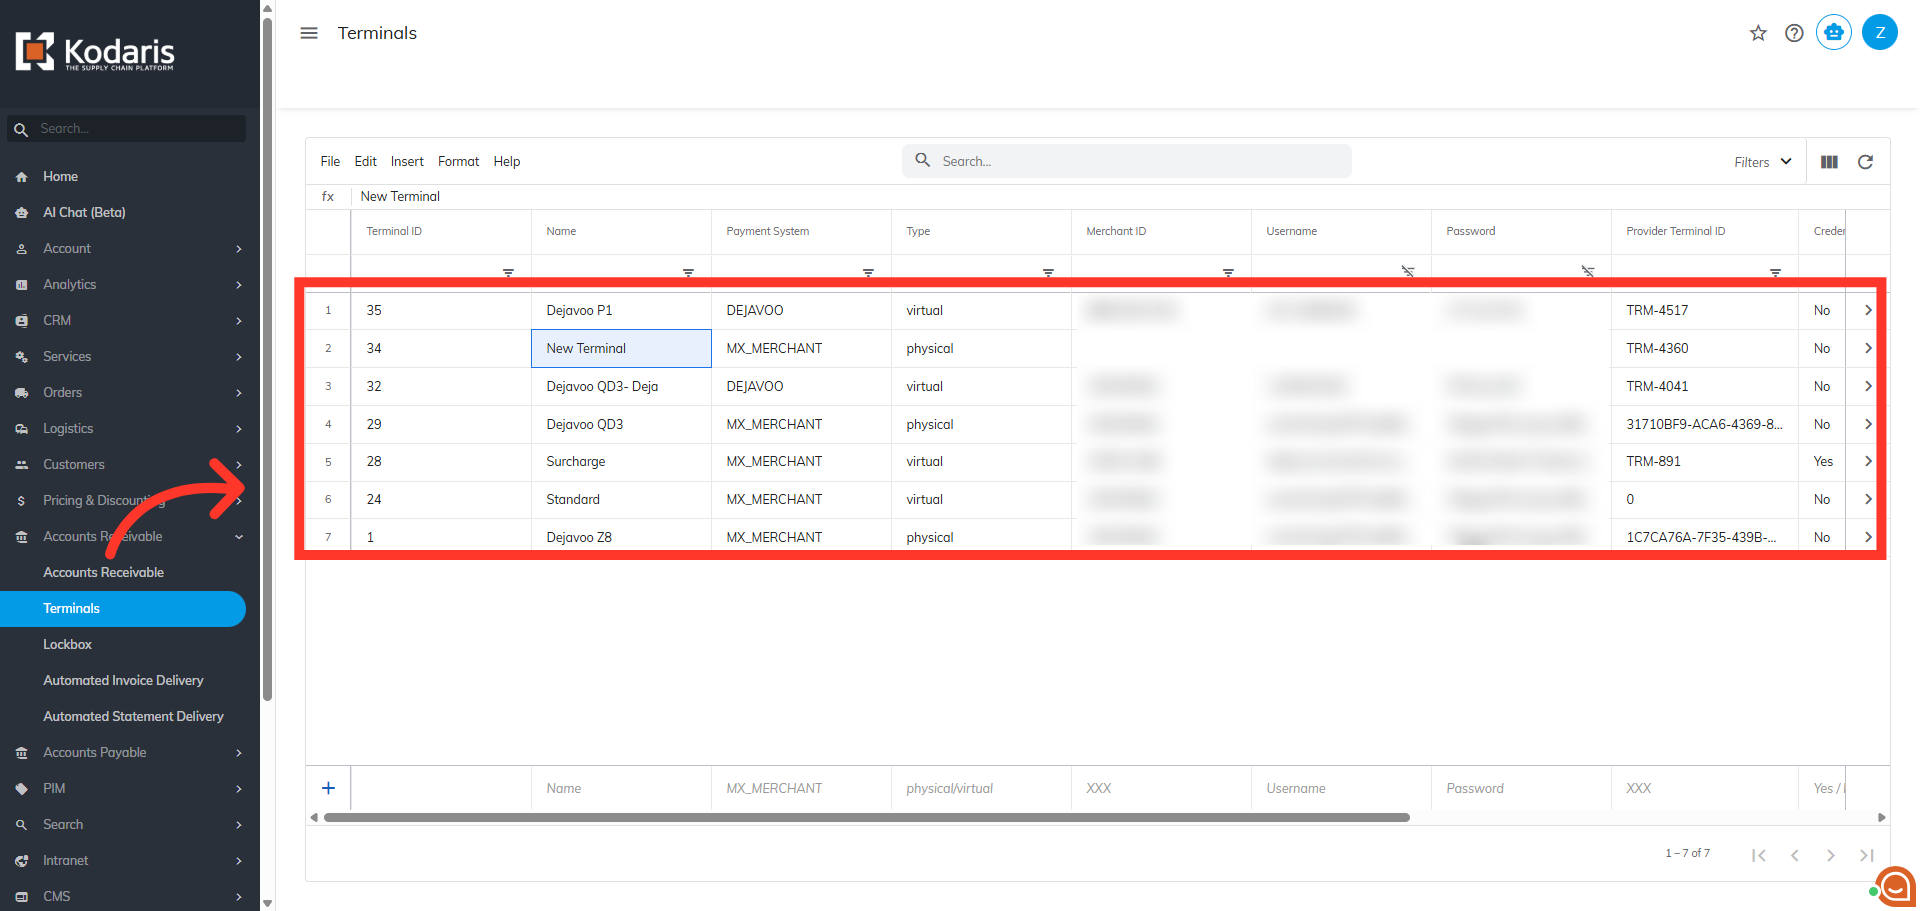The image size is (1920, 911).
Task: Filter the Terminal ID column
Action: (x=508, y=272)
